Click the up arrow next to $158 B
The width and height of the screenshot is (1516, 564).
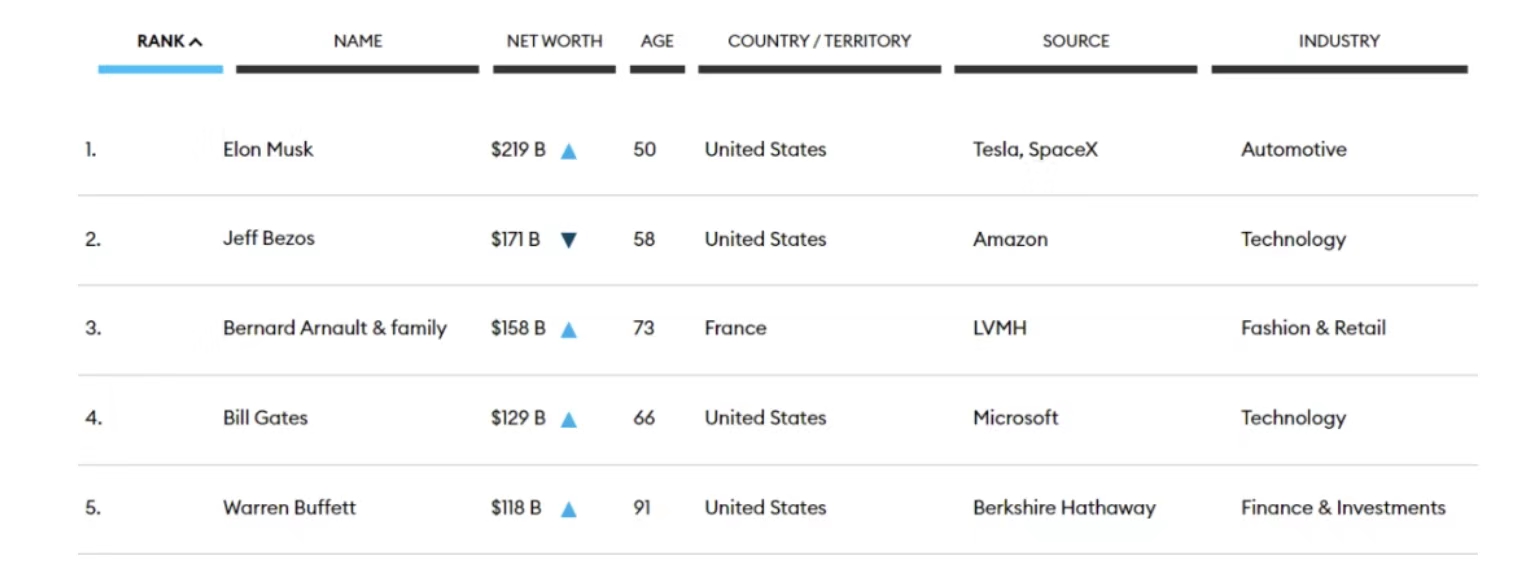click(568, 329)
